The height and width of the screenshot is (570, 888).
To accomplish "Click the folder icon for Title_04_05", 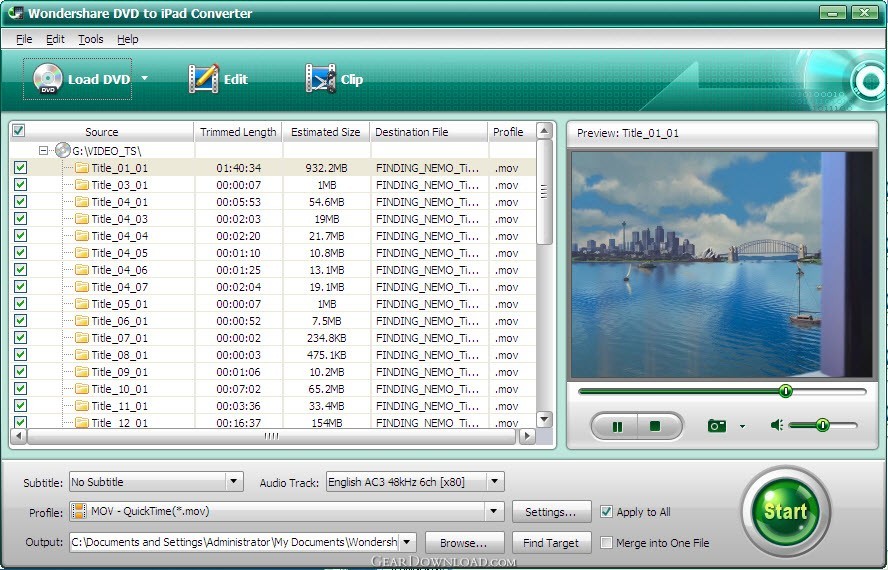I will (82, 253).
